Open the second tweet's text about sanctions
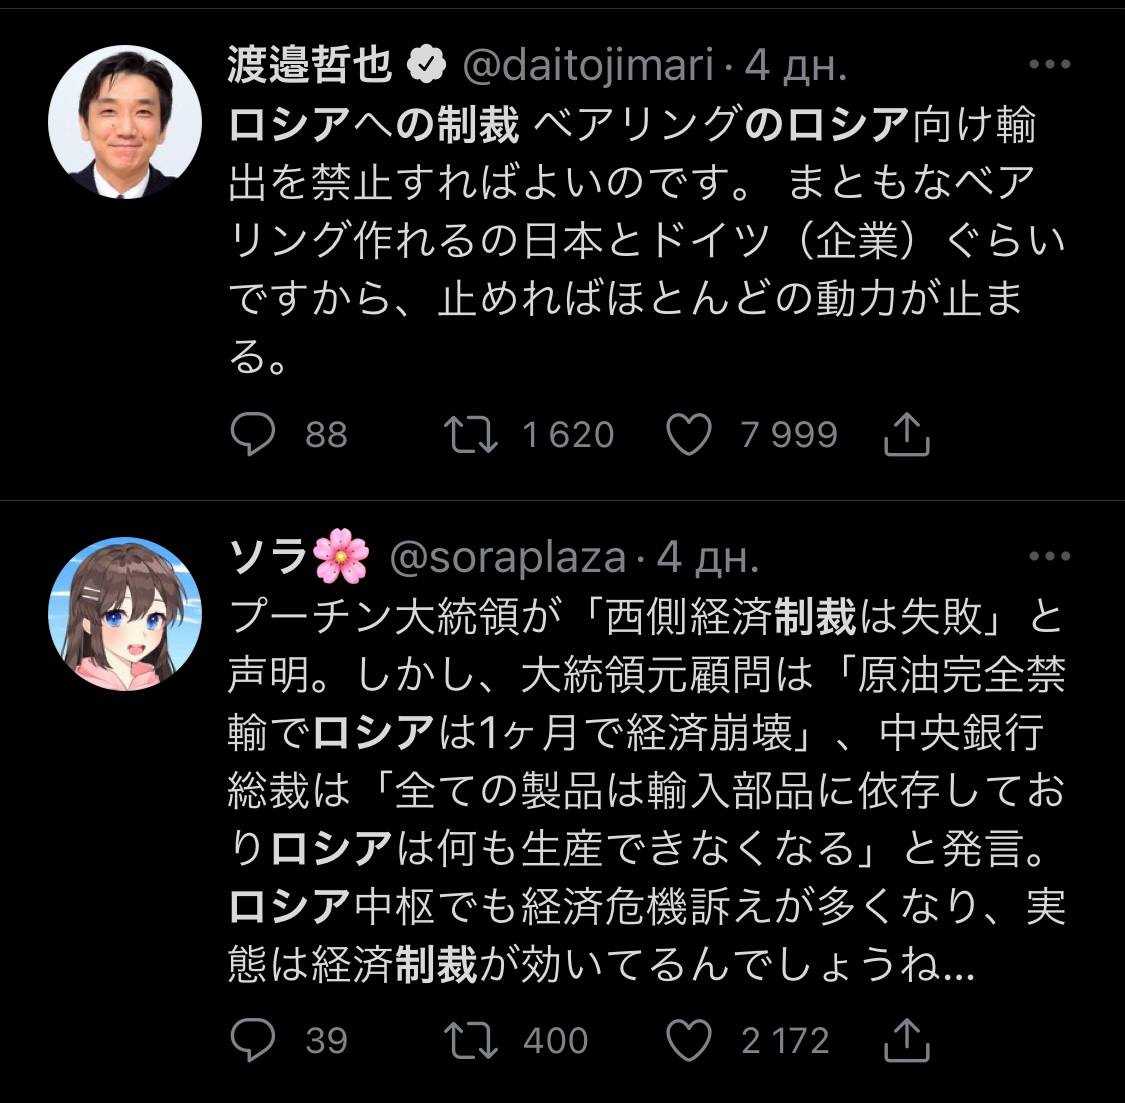 (646, 792)
